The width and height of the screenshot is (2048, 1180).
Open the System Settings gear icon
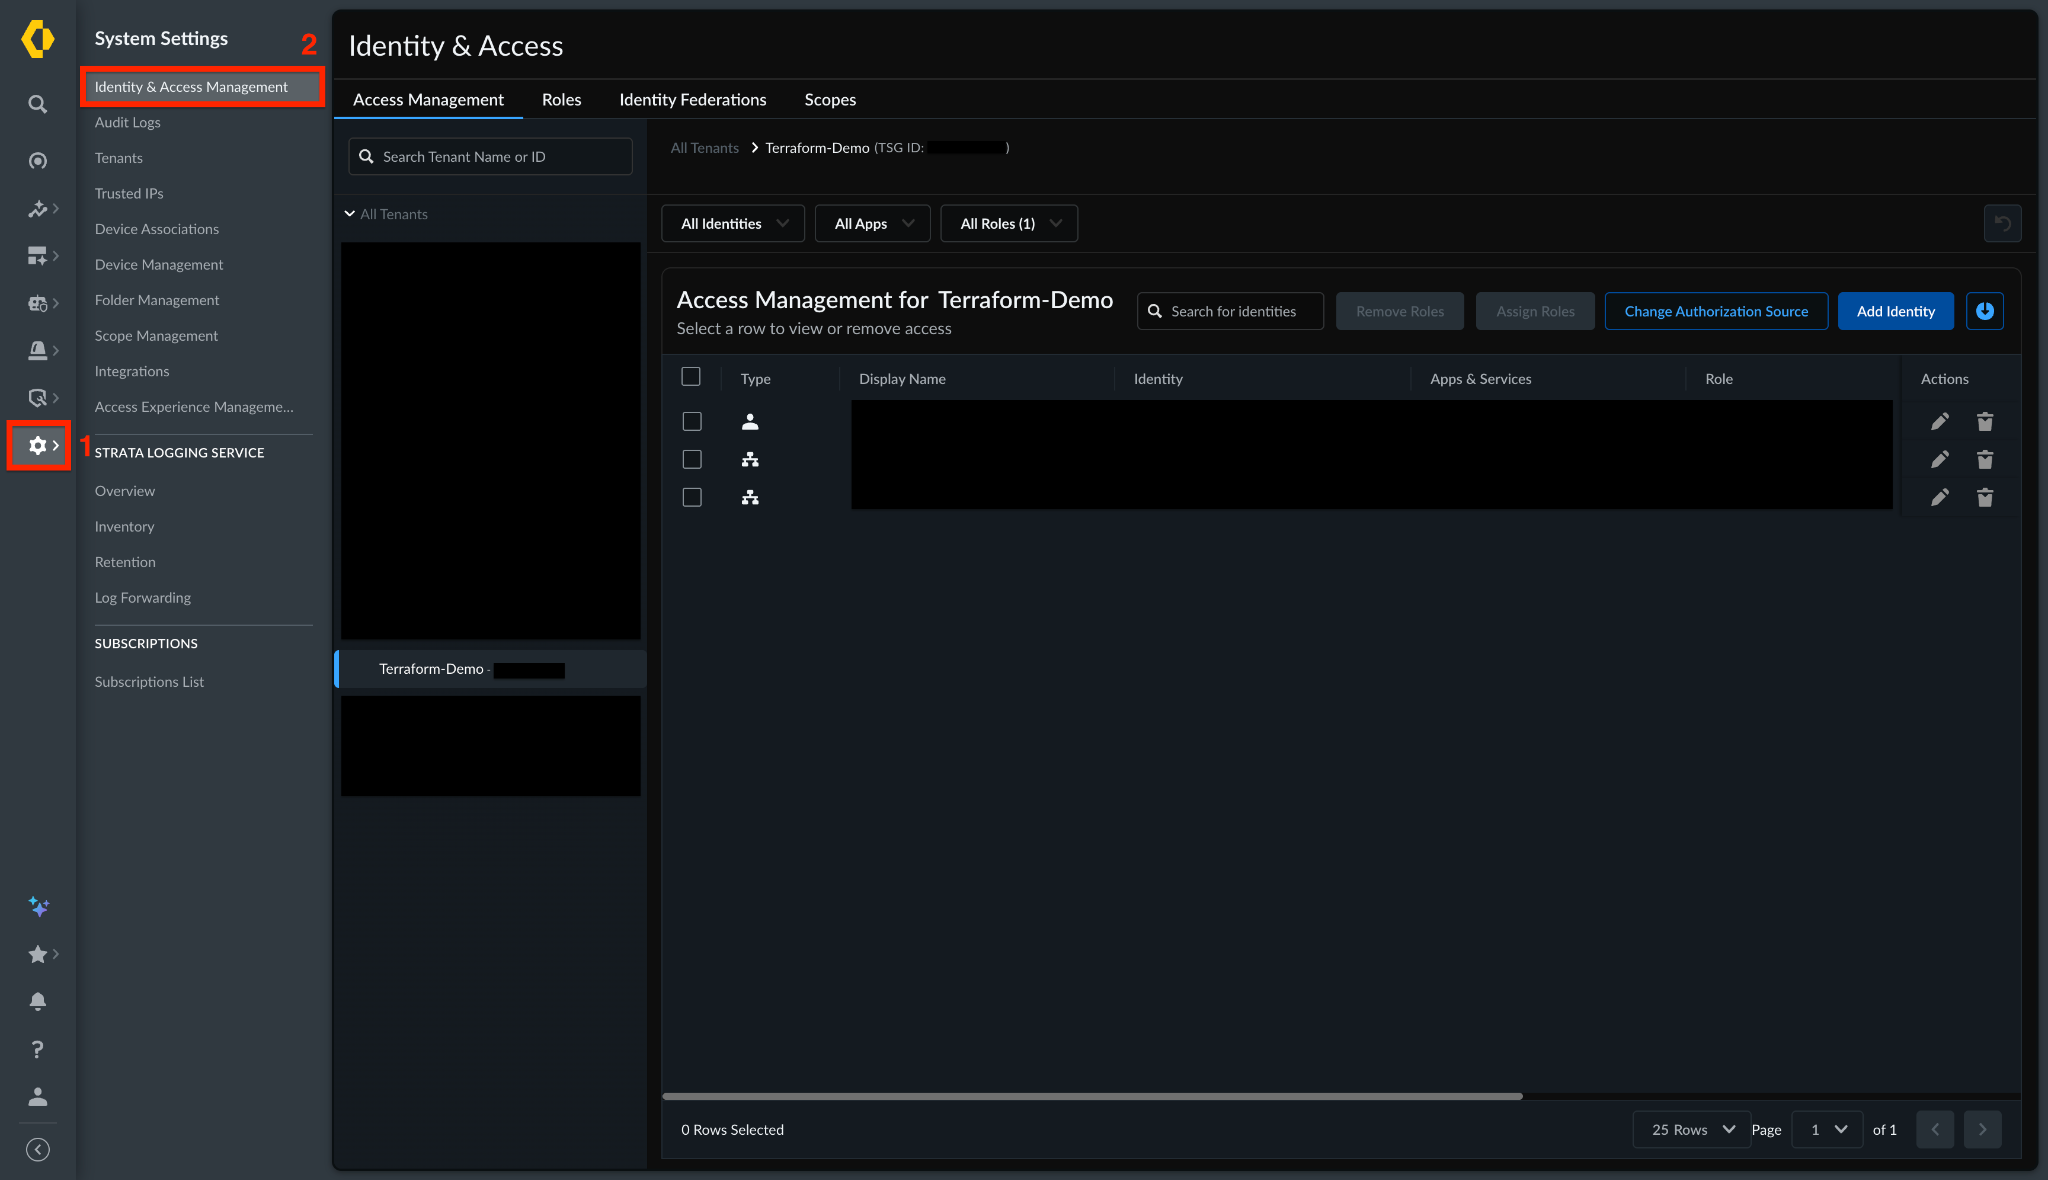tap(38, 446)
